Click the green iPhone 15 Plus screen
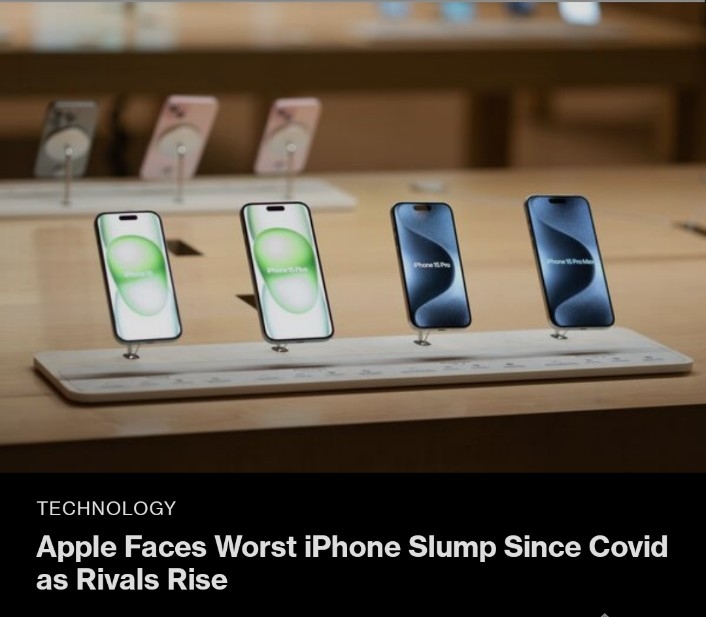This screenshot has height=617, width=706. point(287,271)
